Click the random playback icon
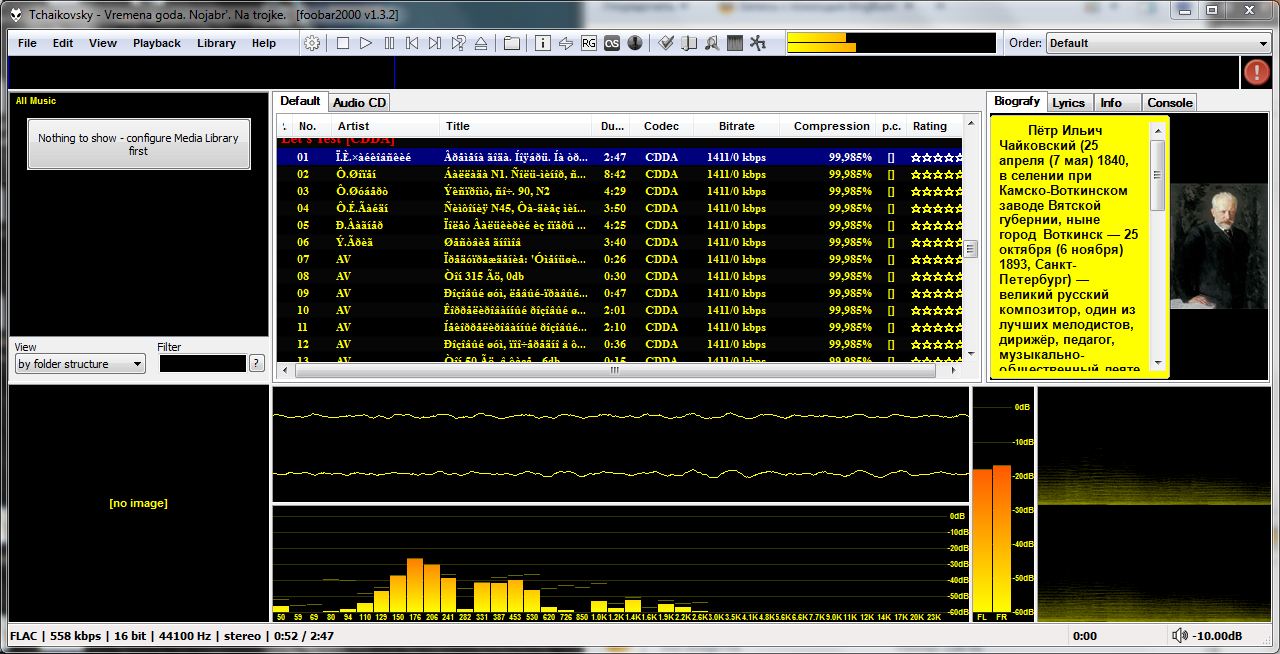This screenshot has width=1280, height=654. tap(458, 43)
